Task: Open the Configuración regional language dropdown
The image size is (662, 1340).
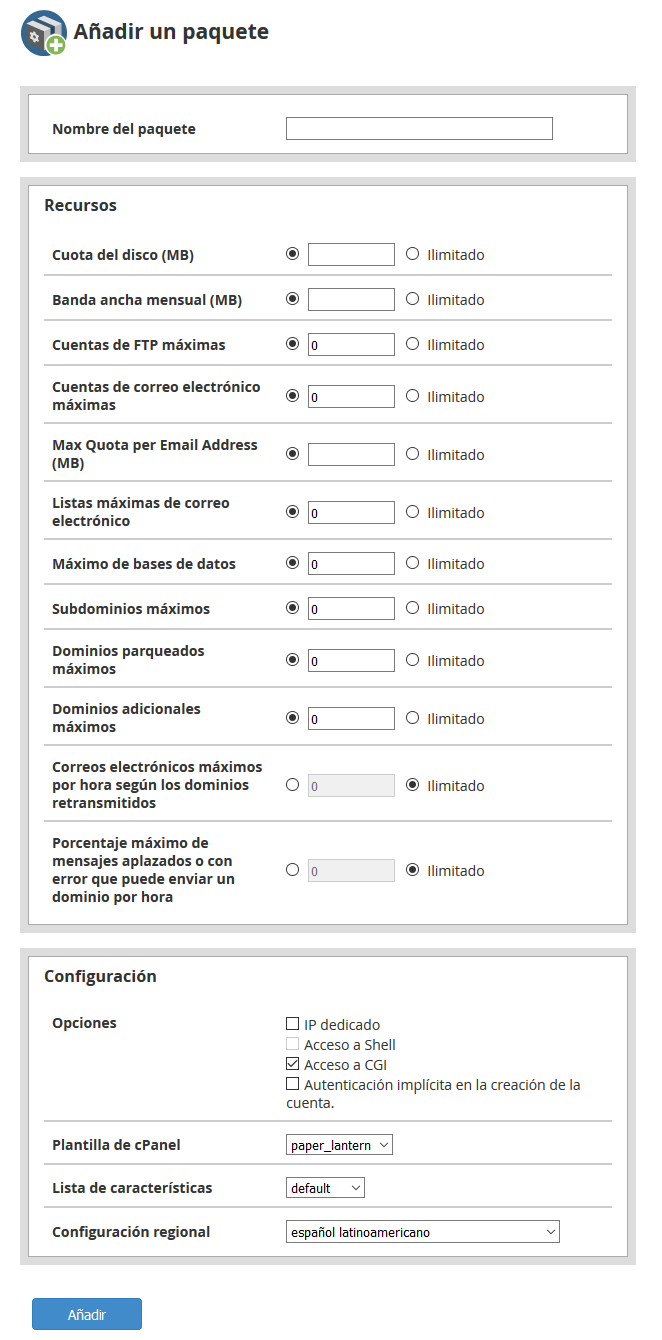Action: 422,1232
